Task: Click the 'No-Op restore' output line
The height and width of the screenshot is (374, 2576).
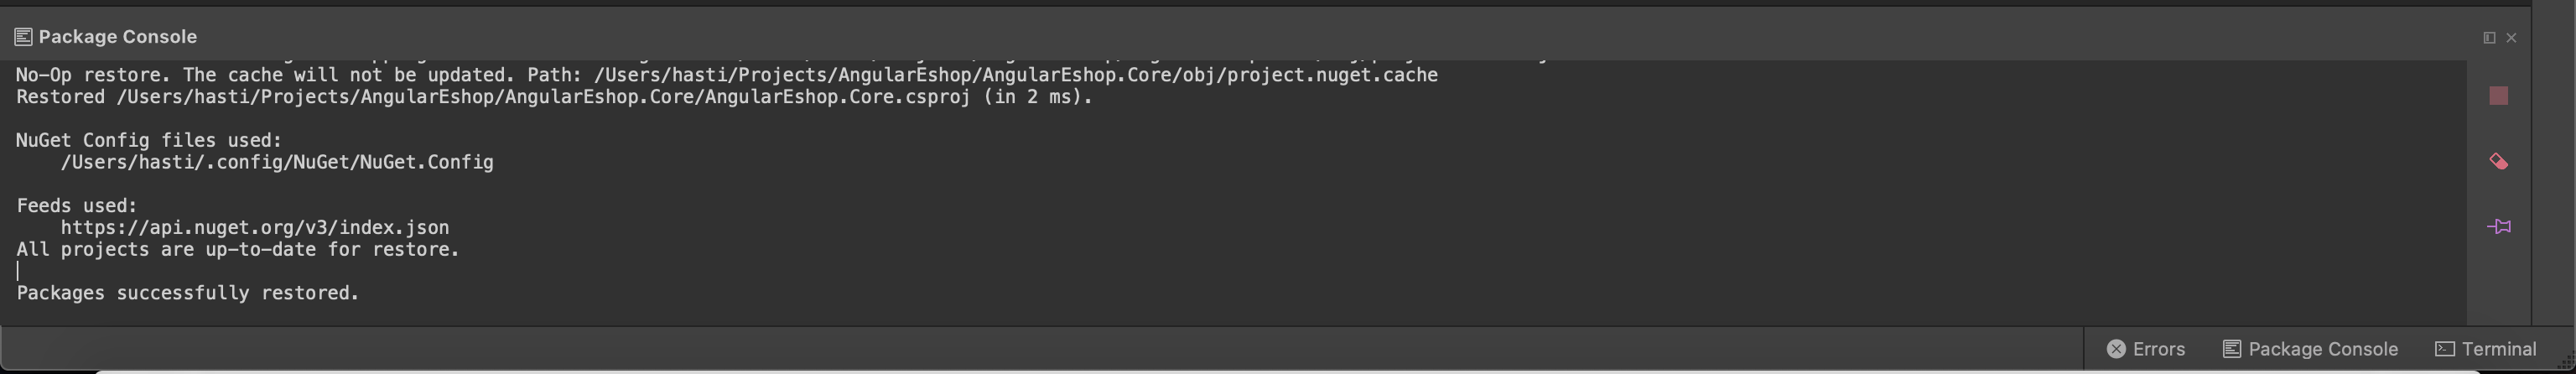Action: pyautogui.click(x=726, y=75)
